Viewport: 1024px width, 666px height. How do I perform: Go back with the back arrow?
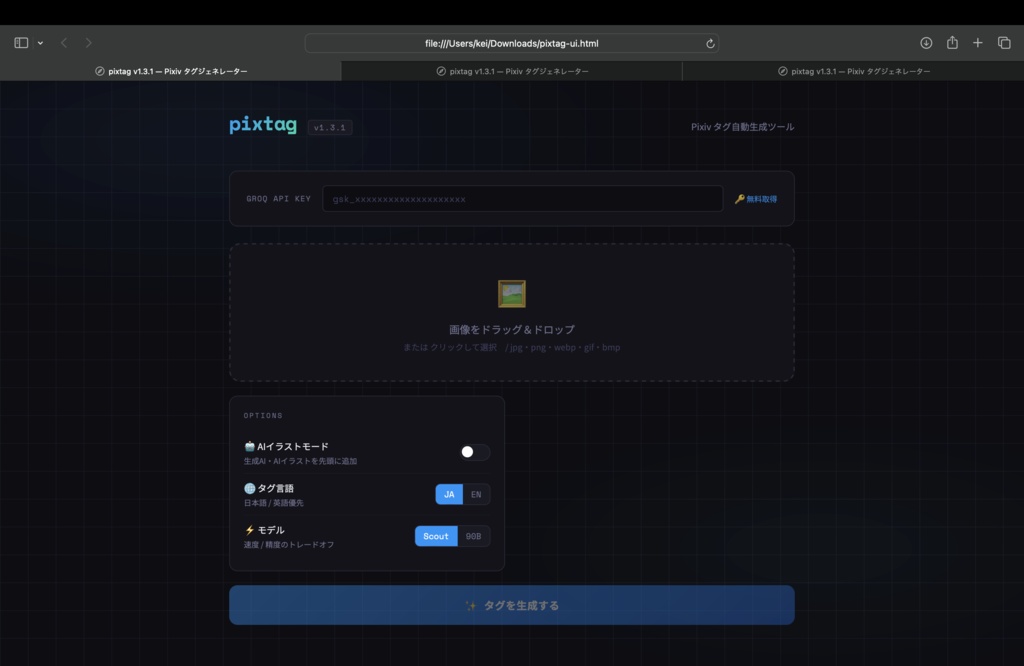[64, 43]
